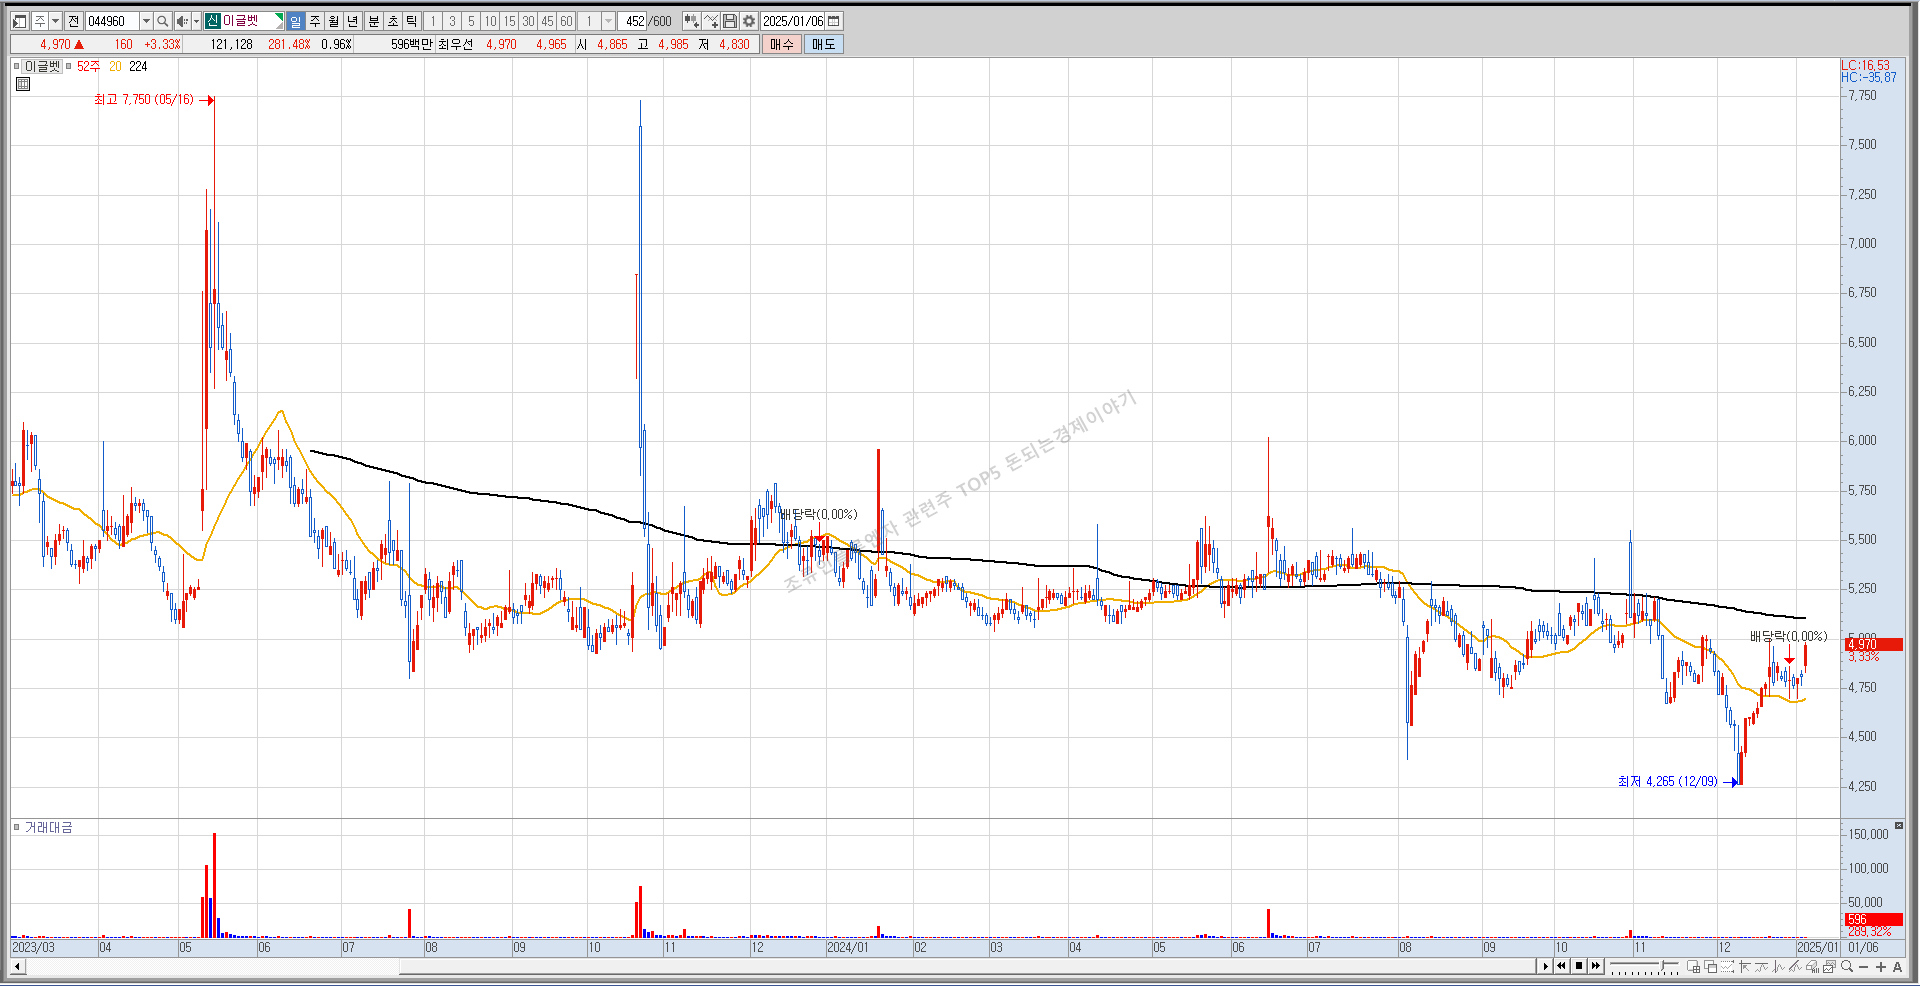Click the 최저 4,265 (12/09) low label

(1667, 782)
